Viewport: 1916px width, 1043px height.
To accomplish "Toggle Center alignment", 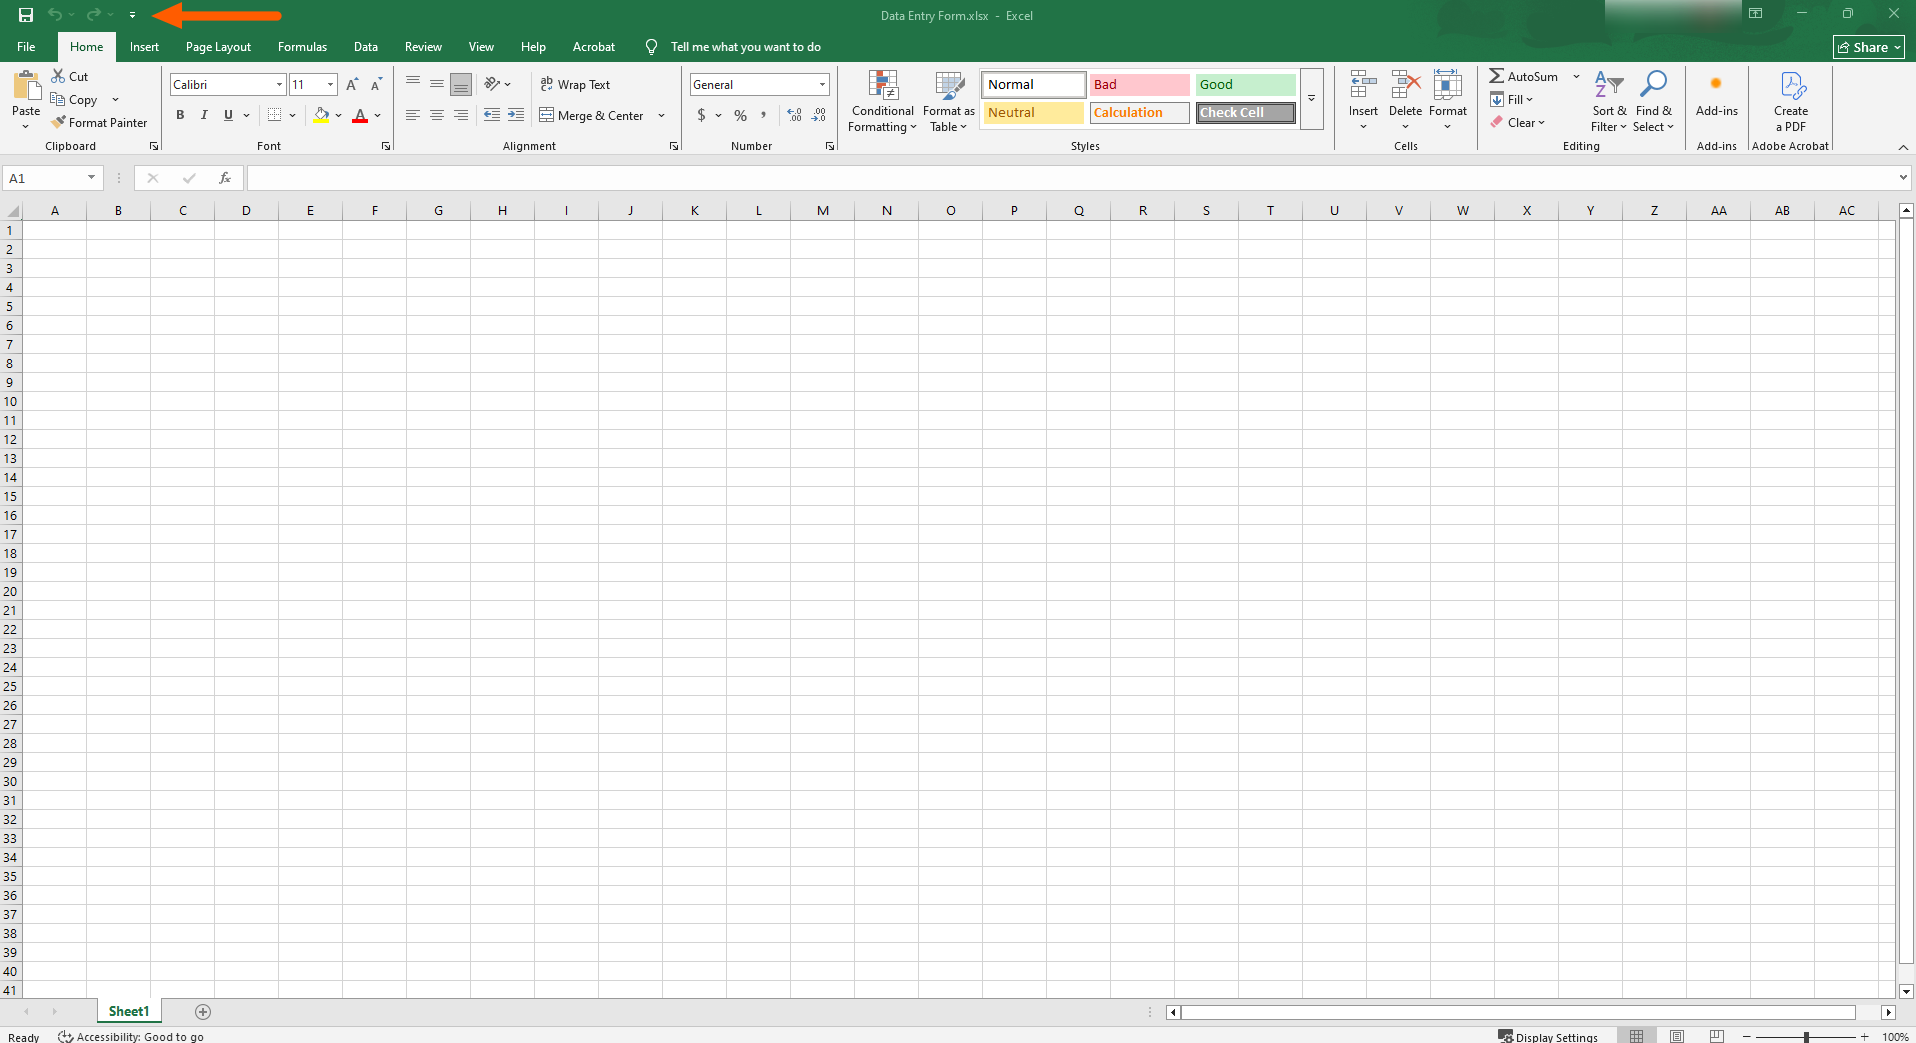I will [x=436, y=115].
